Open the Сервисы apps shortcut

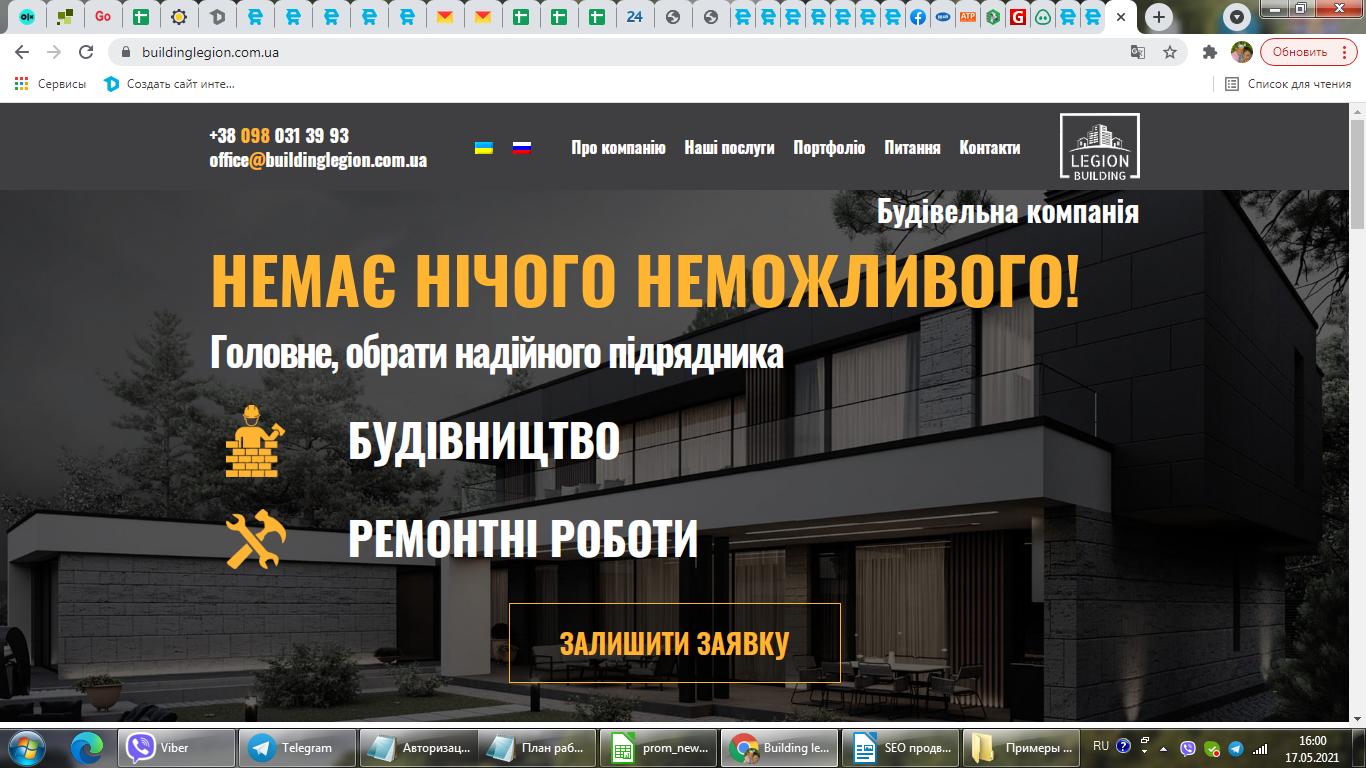click(x=50, y=84)
